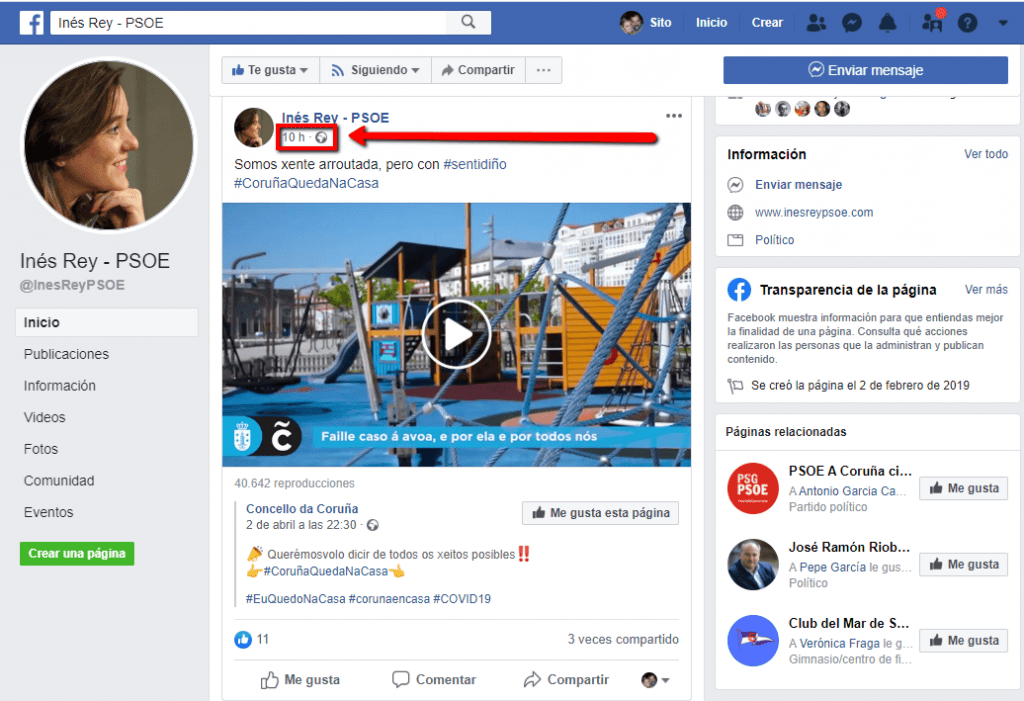Open the Te gusta dropdown
This screenshot has width=1024, height=701.
270,70
